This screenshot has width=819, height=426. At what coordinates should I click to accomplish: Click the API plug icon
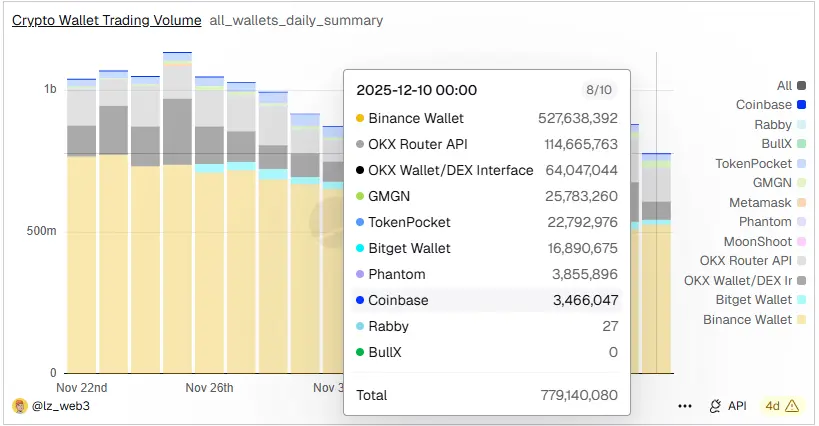pyautogui.click(x=715, y=406)
